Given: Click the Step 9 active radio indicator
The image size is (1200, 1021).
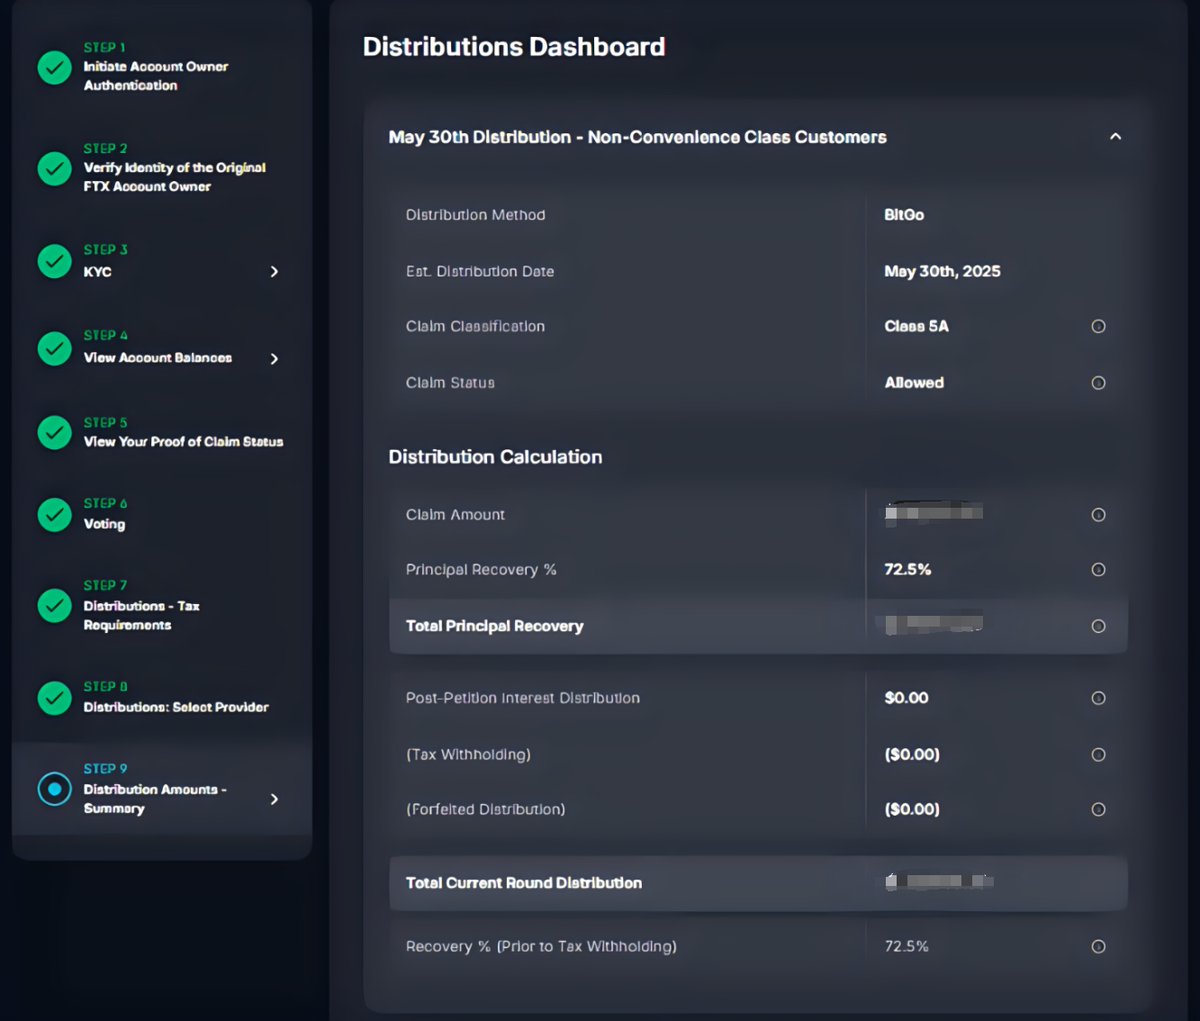Looking at the screenshot, I should pos(54,789).
